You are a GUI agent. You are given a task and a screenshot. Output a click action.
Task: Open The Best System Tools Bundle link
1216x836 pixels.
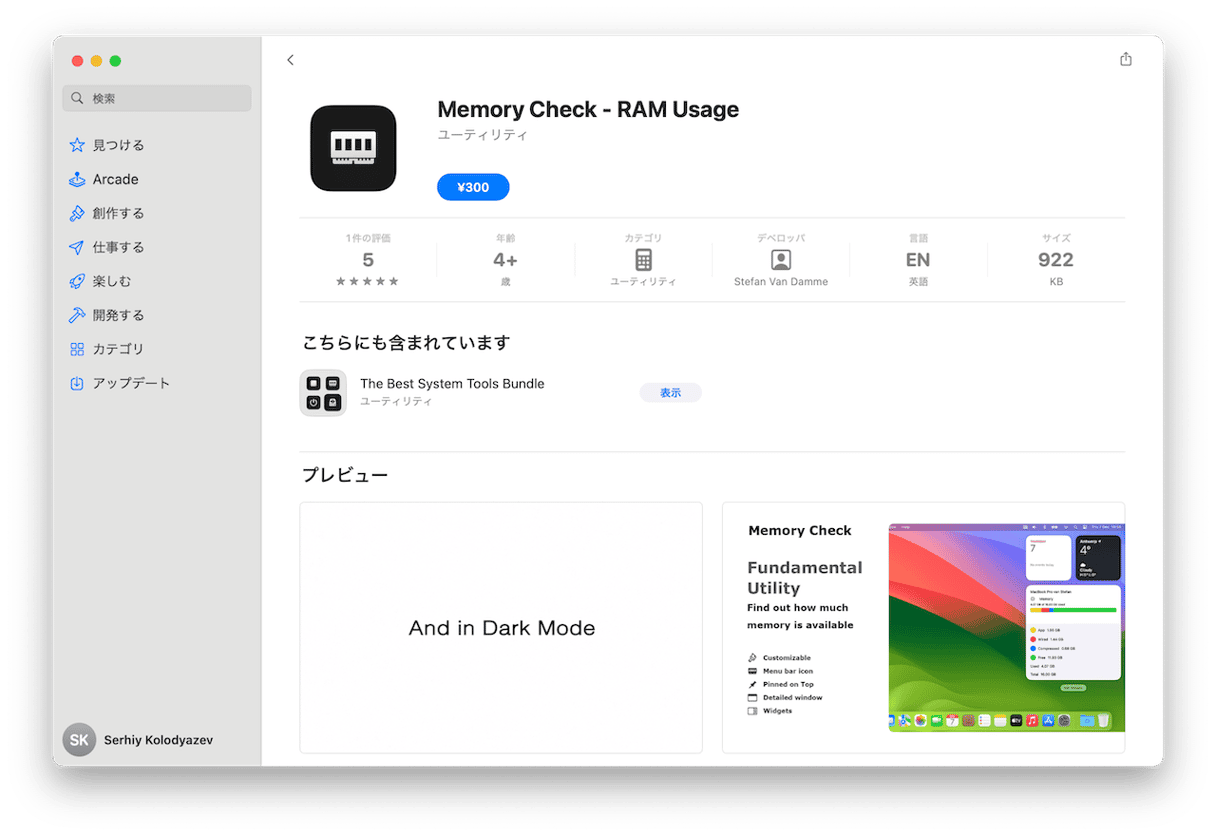click(x=452, y=383)
